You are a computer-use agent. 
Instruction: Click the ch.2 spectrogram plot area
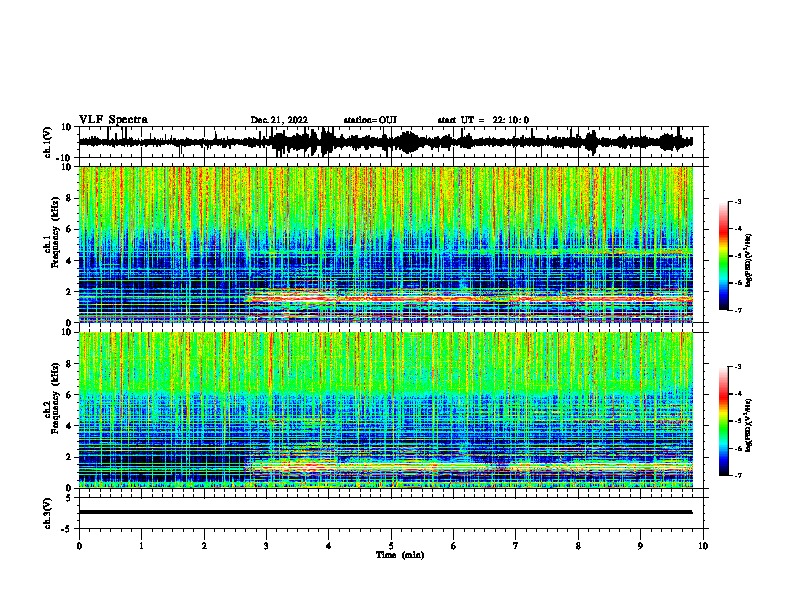click(x=386, y=410)
